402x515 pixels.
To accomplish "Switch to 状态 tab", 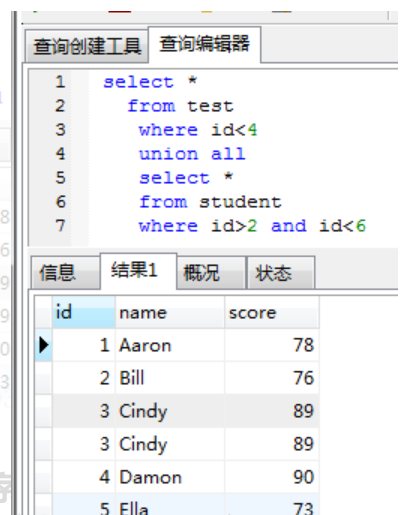I will [x=281, y=273].
